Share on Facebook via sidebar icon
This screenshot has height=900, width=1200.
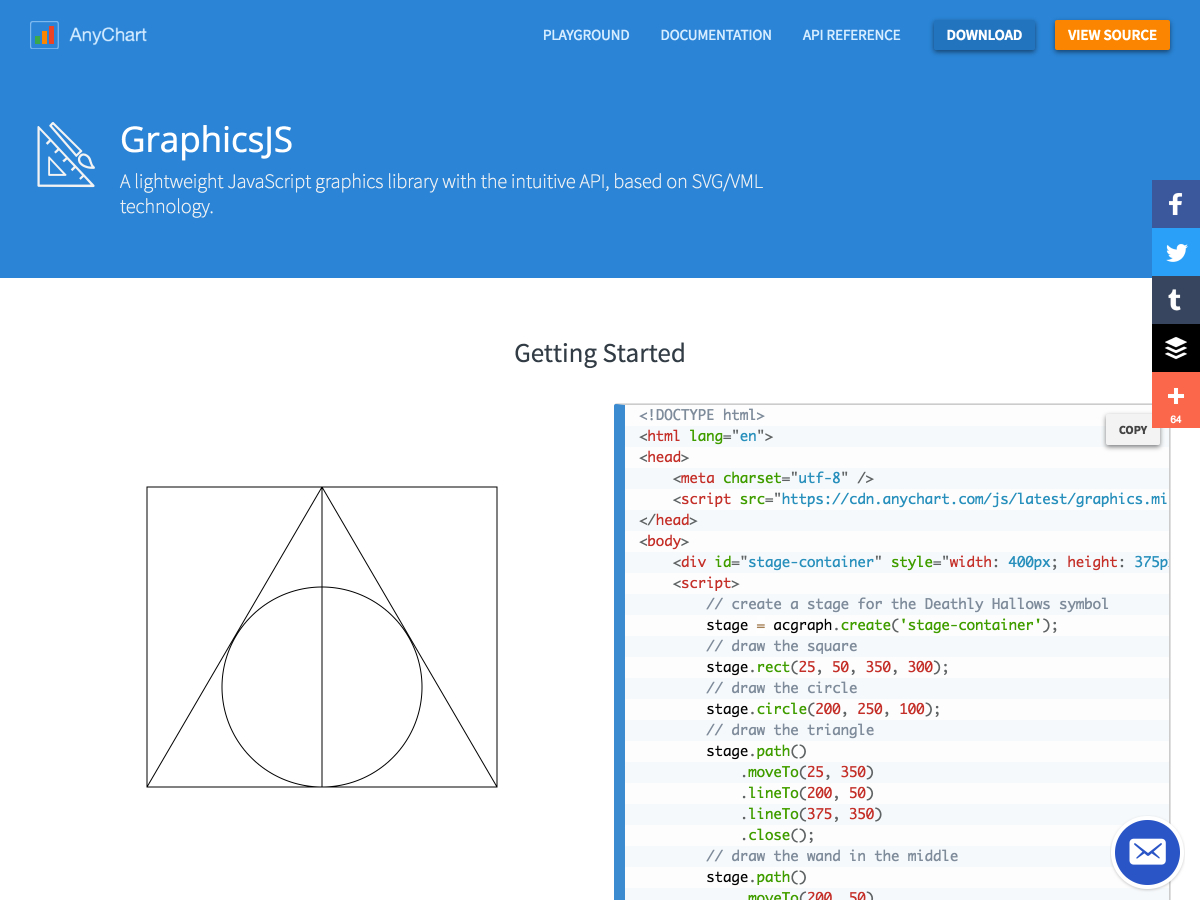coord(1176,204)
